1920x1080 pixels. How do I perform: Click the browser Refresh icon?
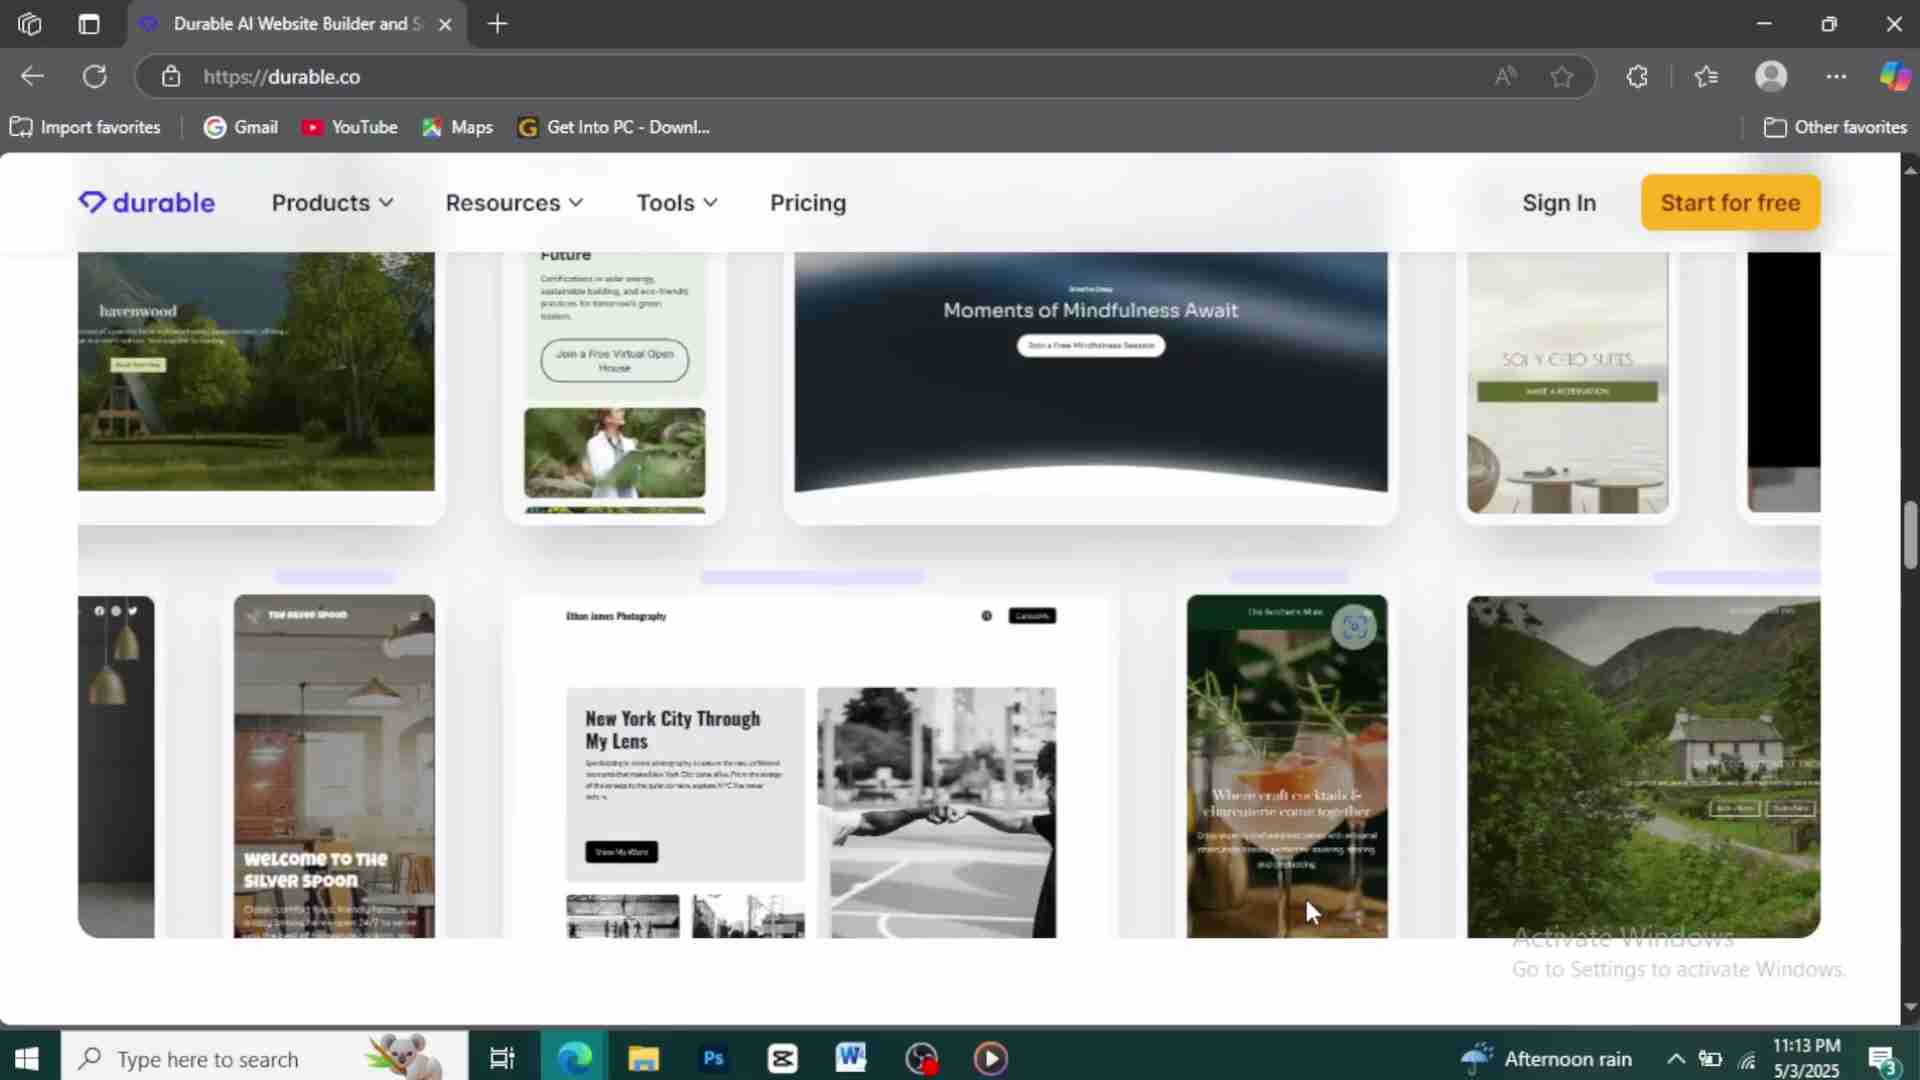[95, 77]
